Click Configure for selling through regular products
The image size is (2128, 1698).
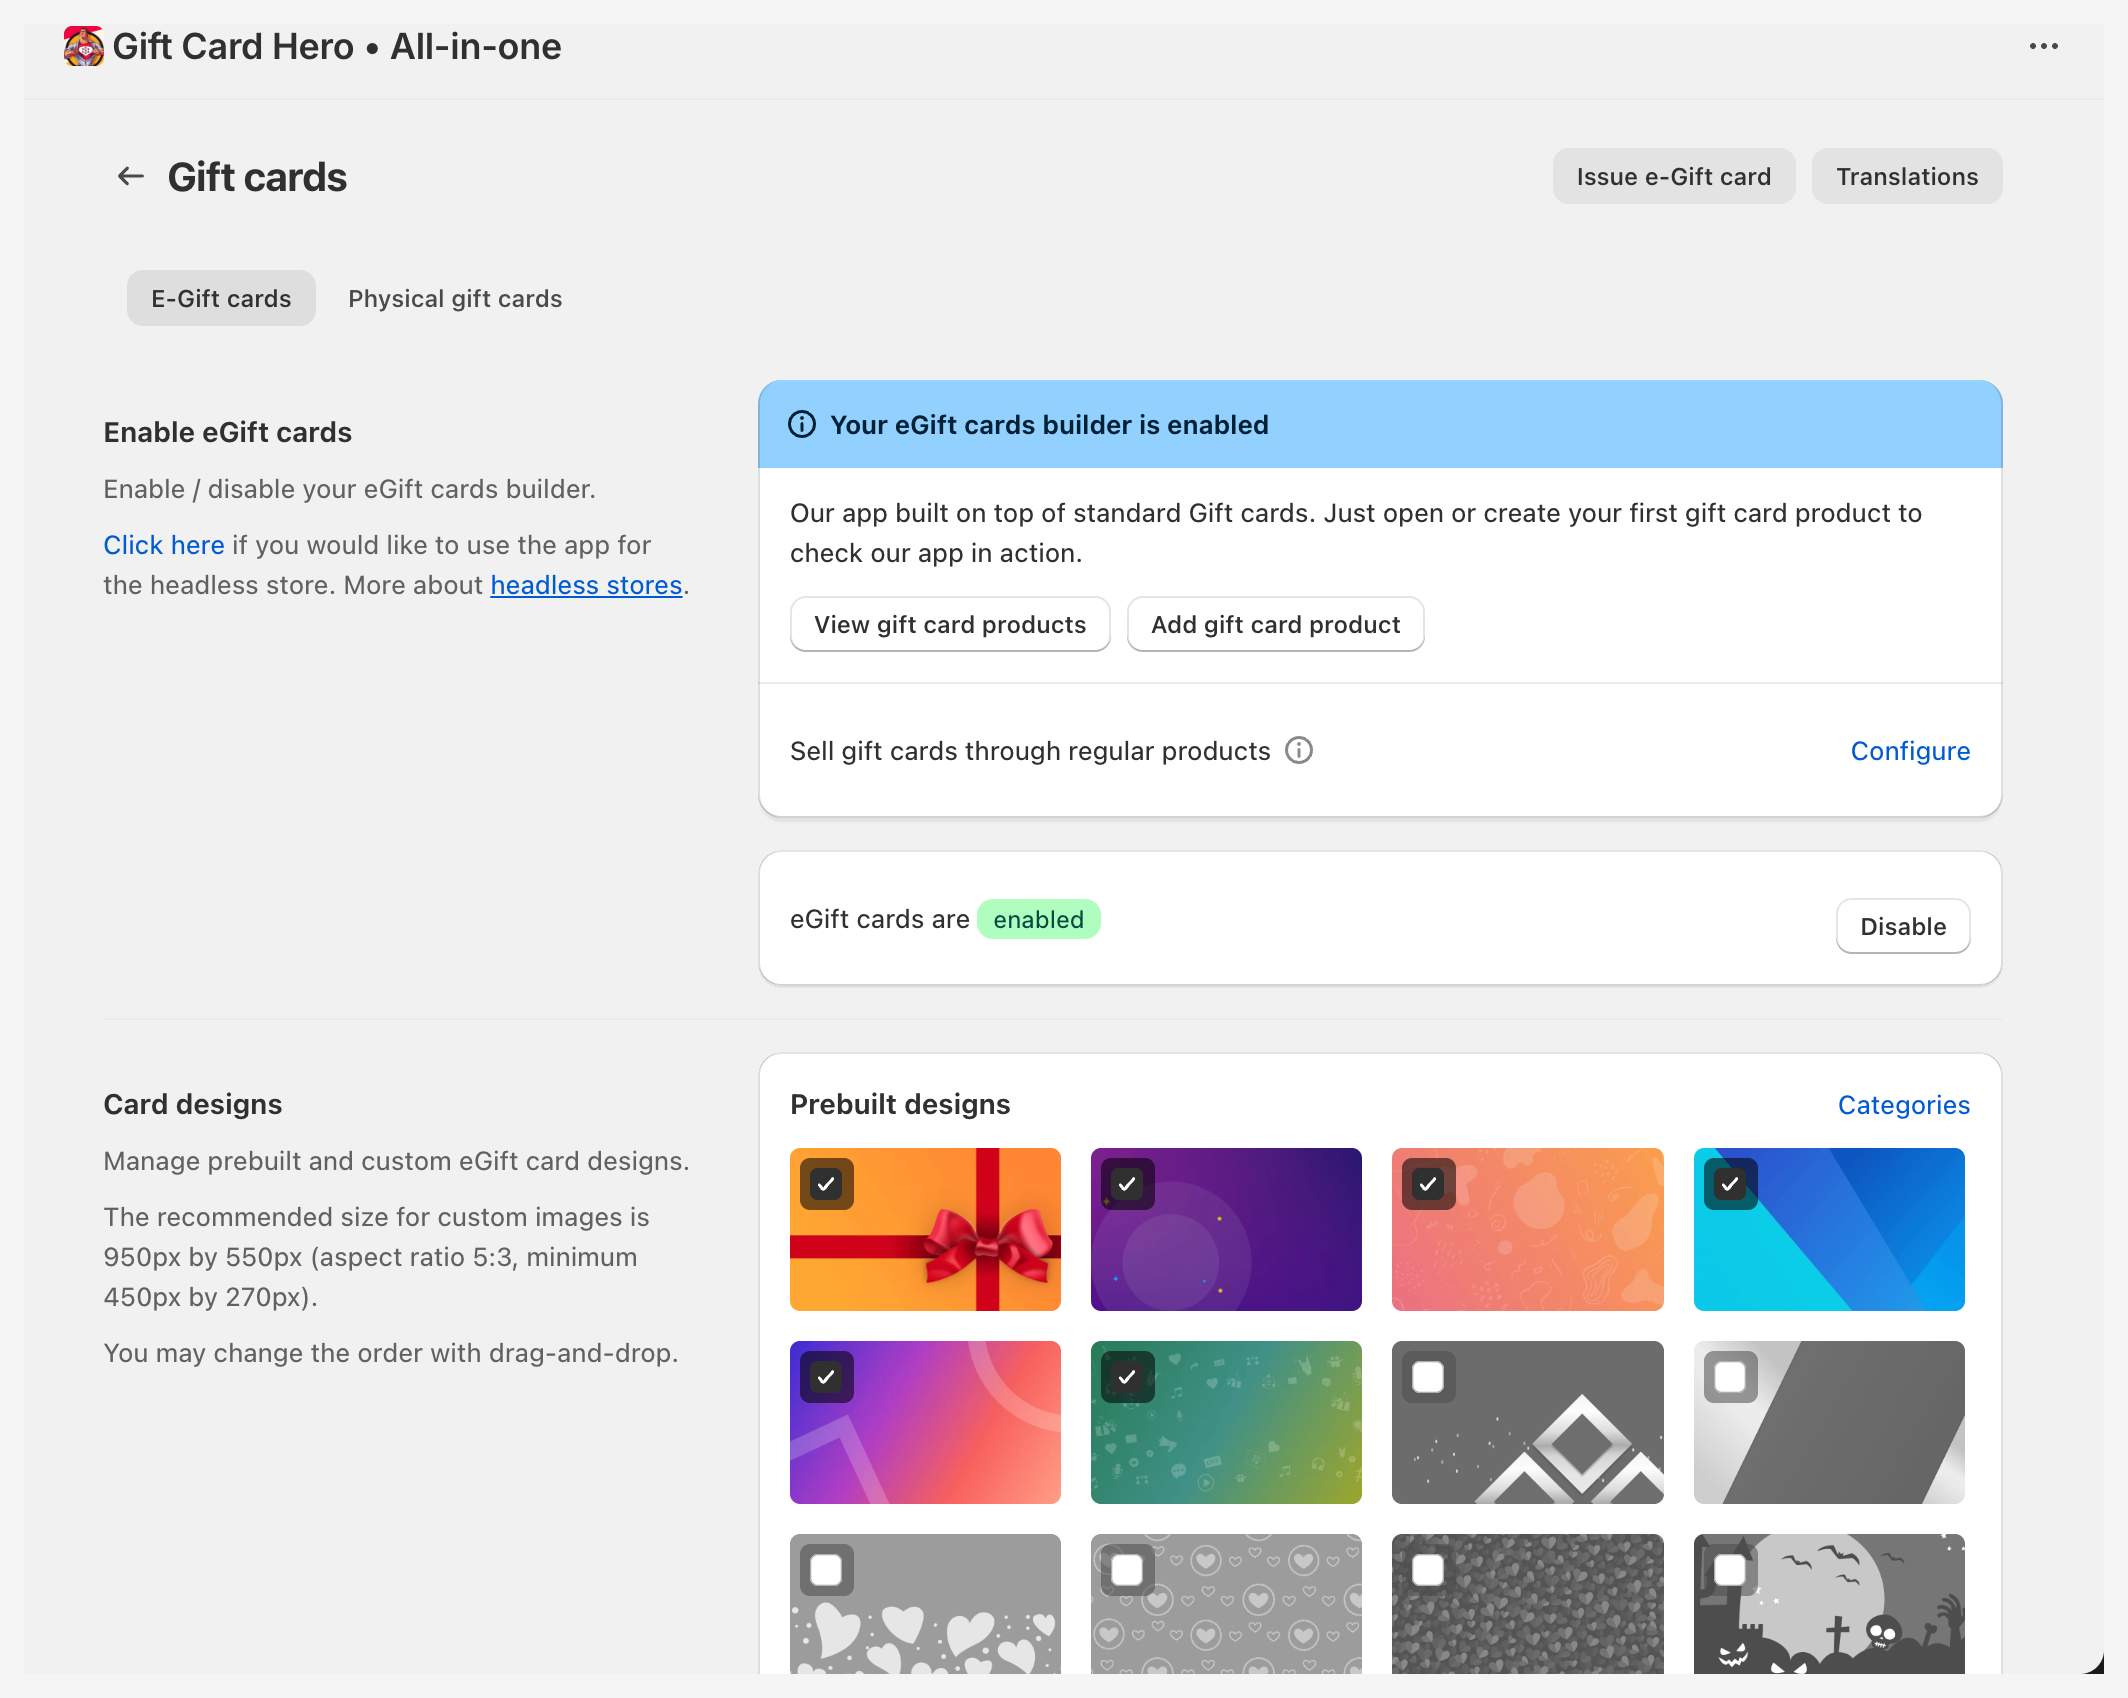(x=1909, y=750)
